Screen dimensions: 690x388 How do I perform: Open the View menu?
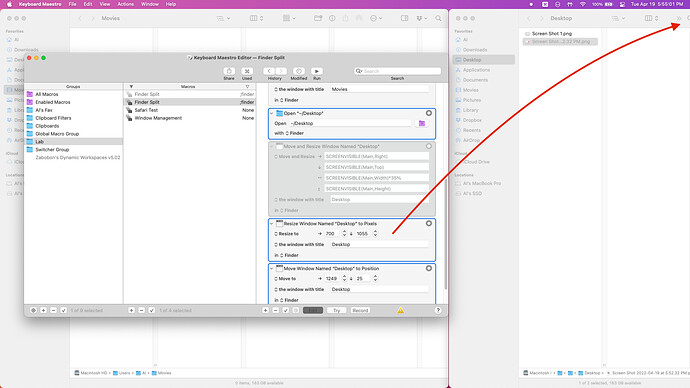pyautogui.click(x=105, y=4)
